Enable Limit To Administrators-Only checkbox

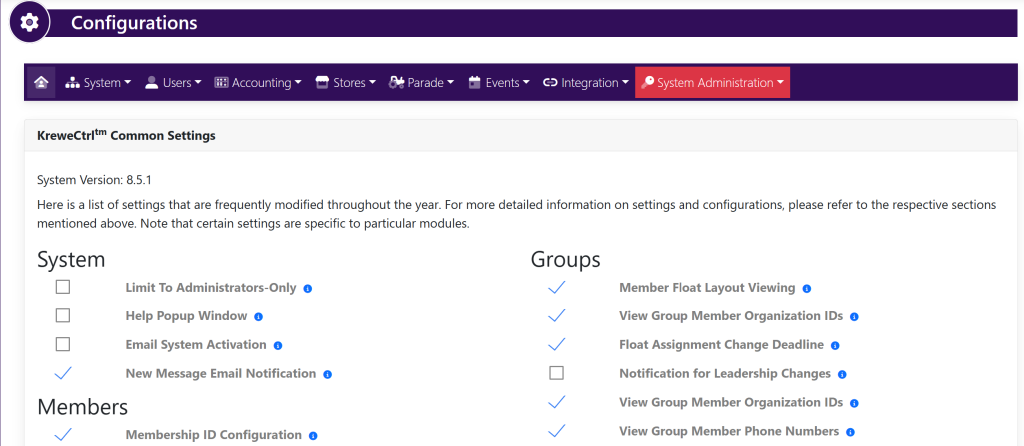[63, 287]
